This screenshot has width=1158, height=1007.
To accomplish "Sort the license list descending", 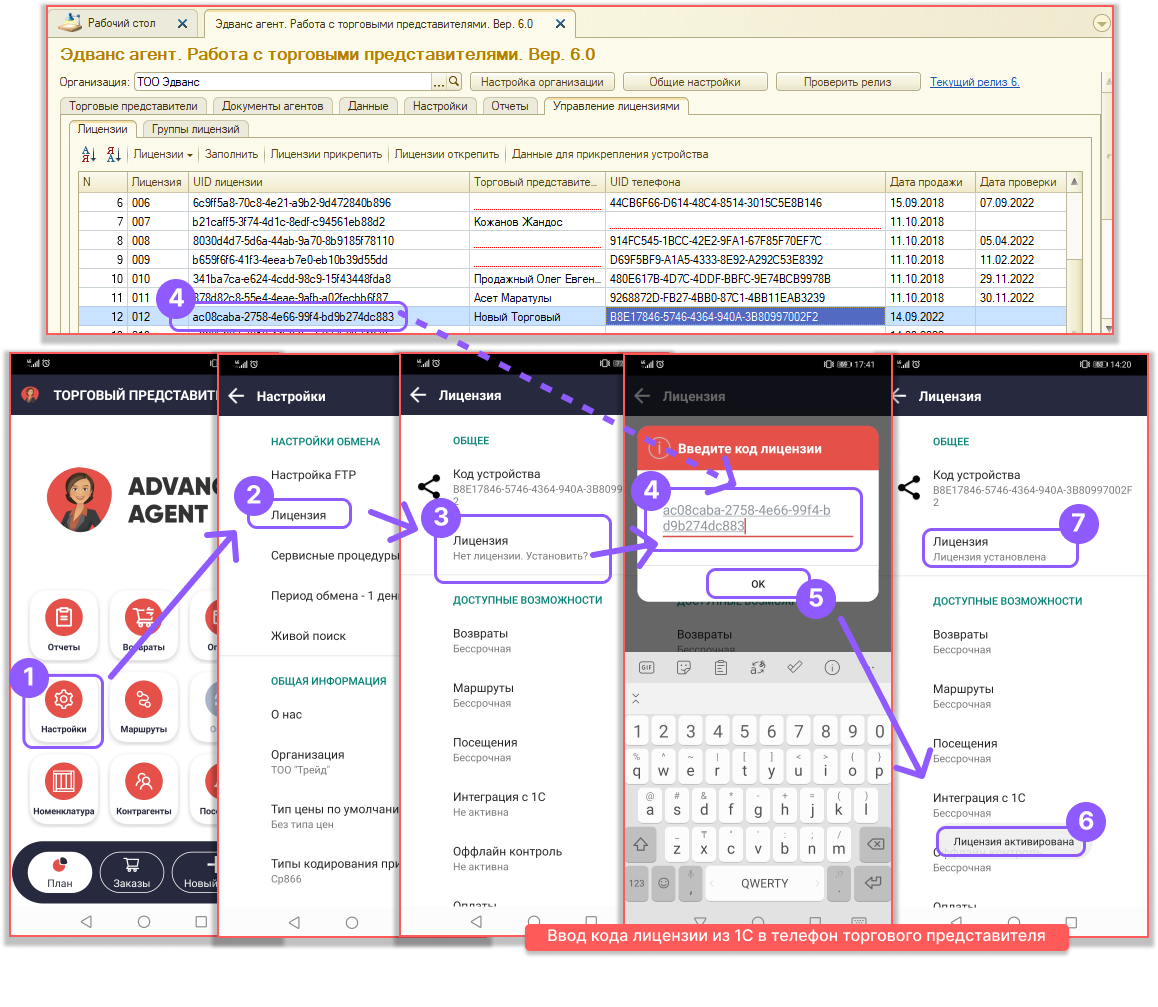I will 114,154.
